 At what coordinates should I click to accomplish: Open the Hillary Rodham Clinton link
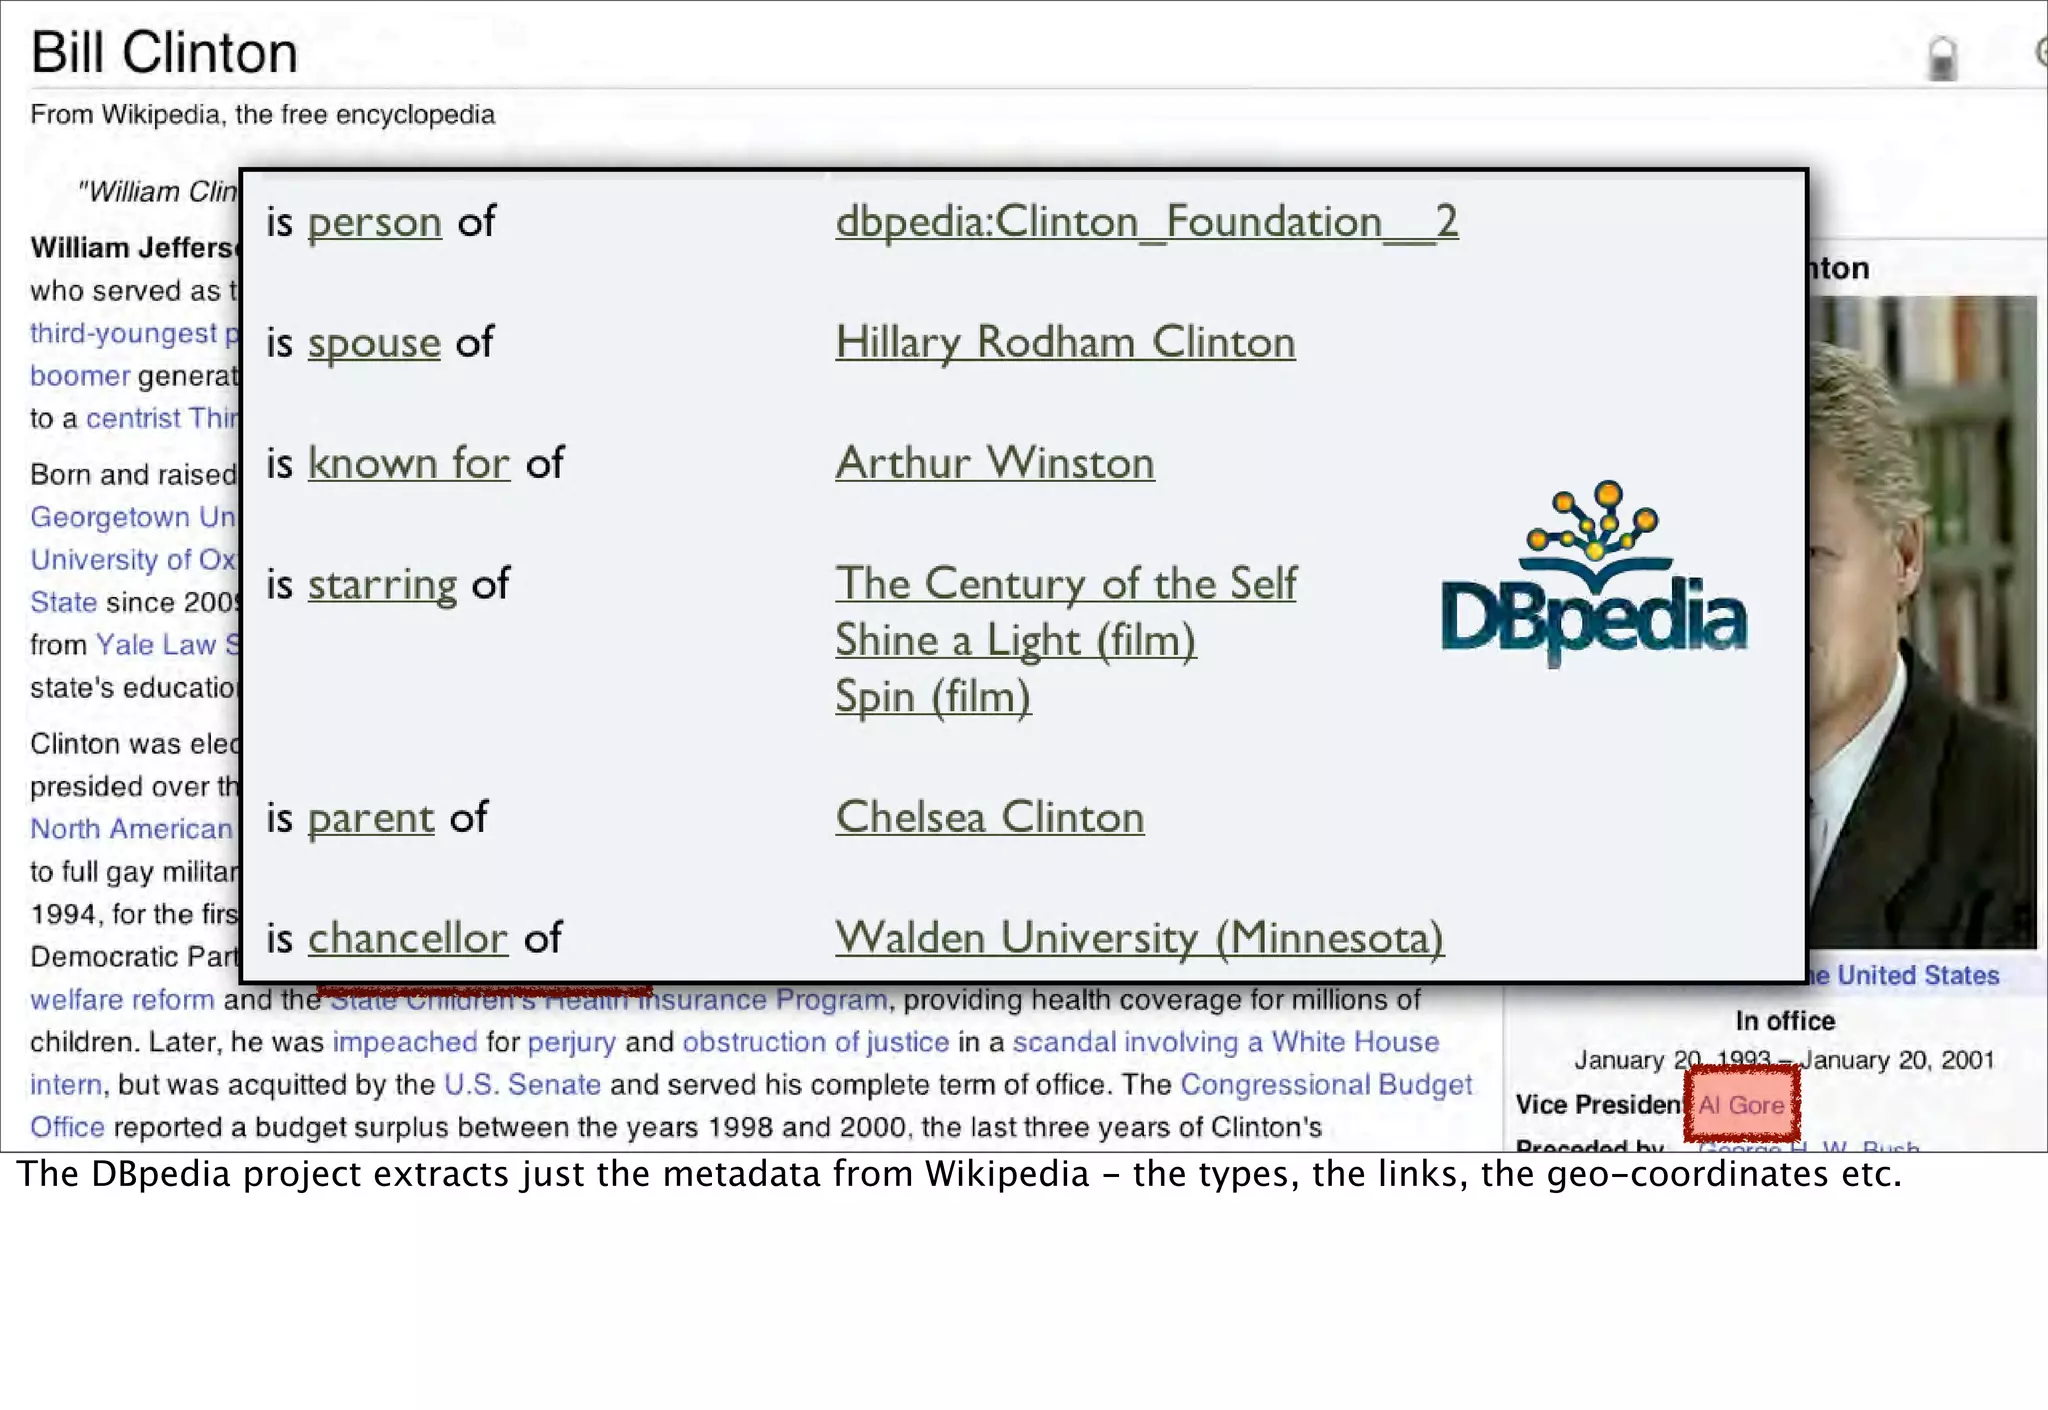point(1065,342)
